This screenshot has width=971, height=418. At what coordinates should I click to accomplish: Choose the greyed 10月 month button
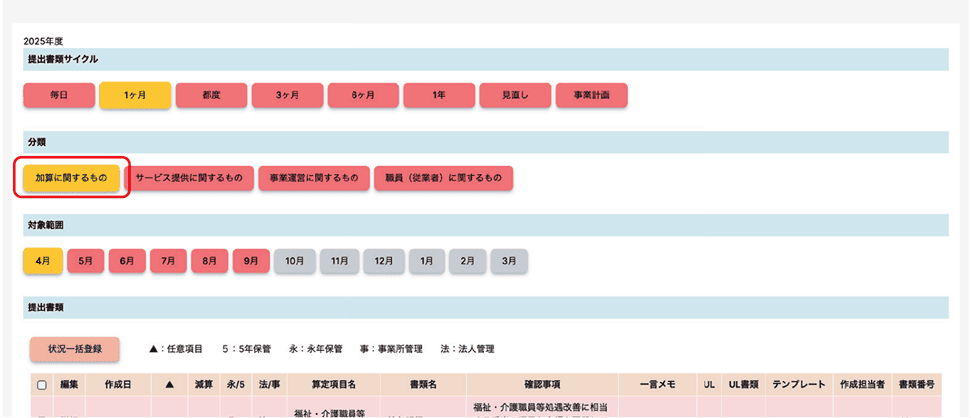pyautogui.click(x=295, y=261)
